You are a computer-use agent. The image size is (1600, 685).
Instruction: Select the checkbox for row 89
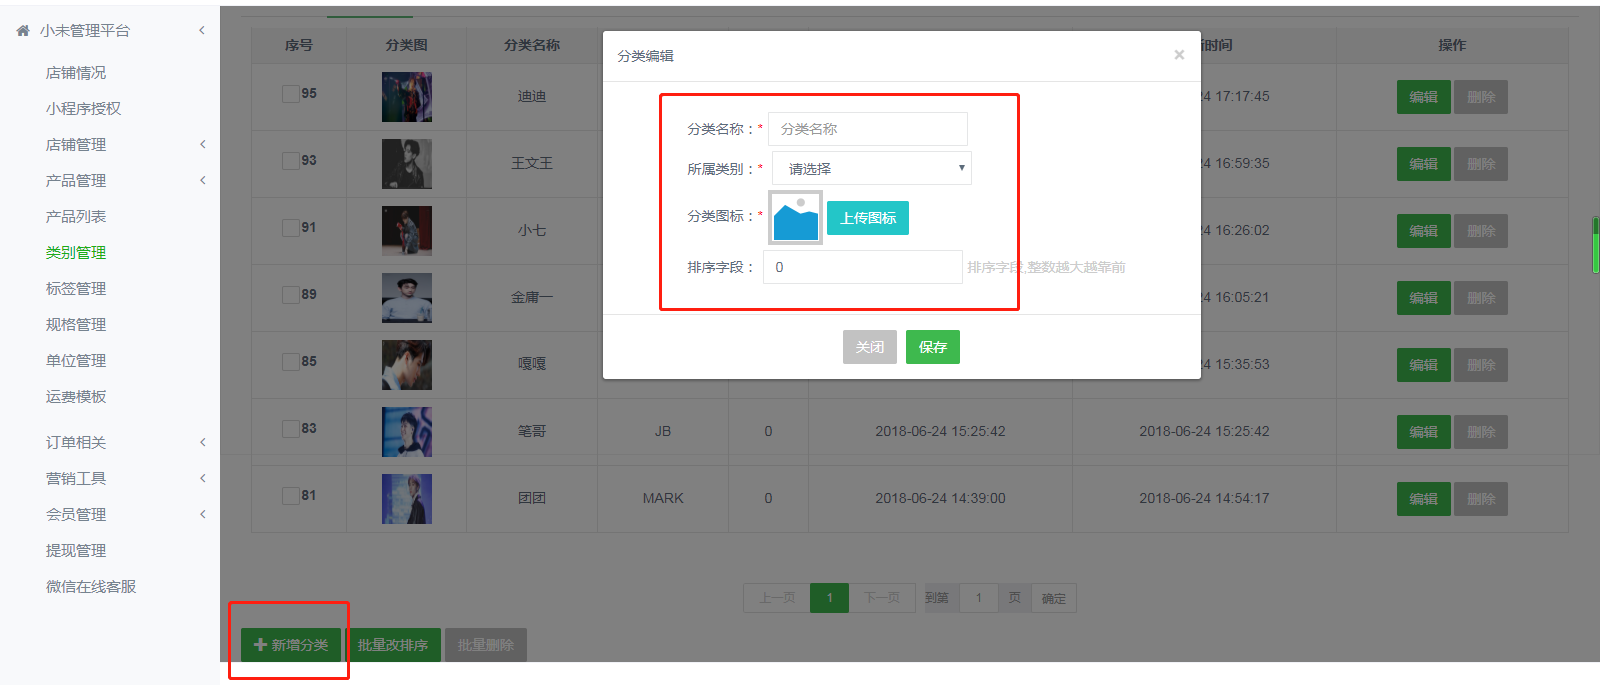click(x=291, y=295)
